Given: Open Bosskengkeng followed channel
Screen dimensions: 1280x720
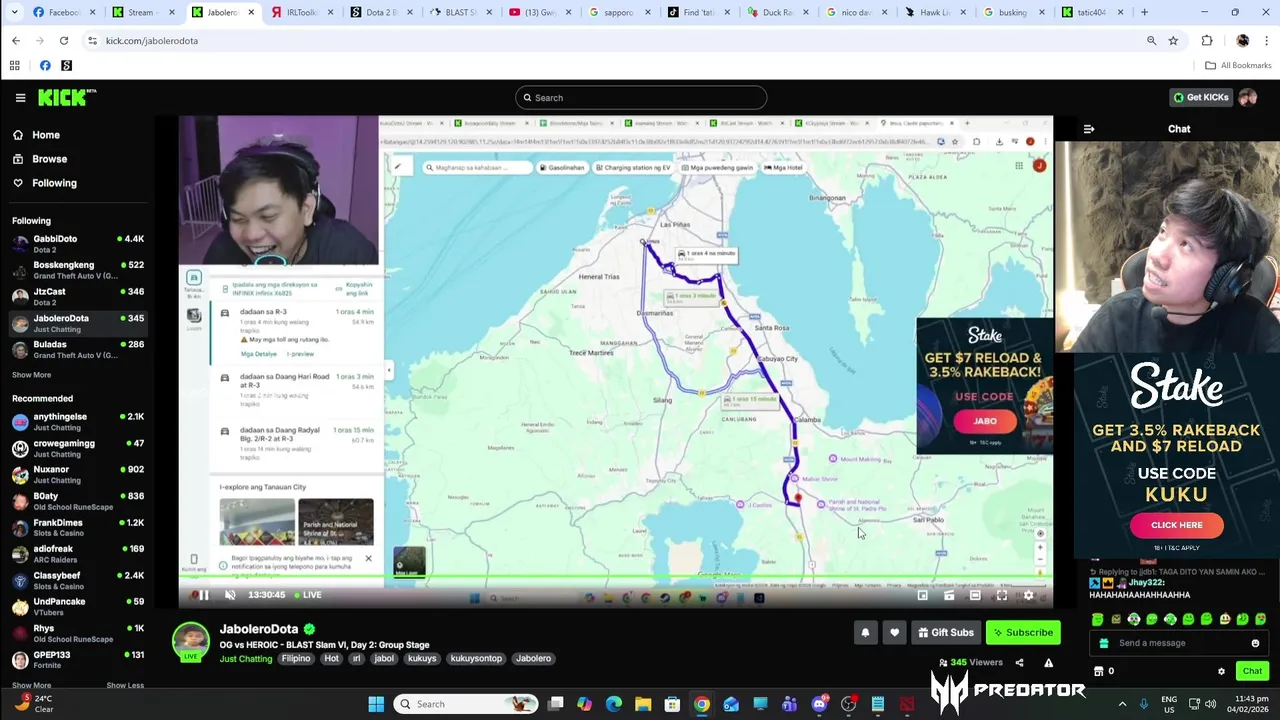Looking at the screenshot, I should [78, 270].
